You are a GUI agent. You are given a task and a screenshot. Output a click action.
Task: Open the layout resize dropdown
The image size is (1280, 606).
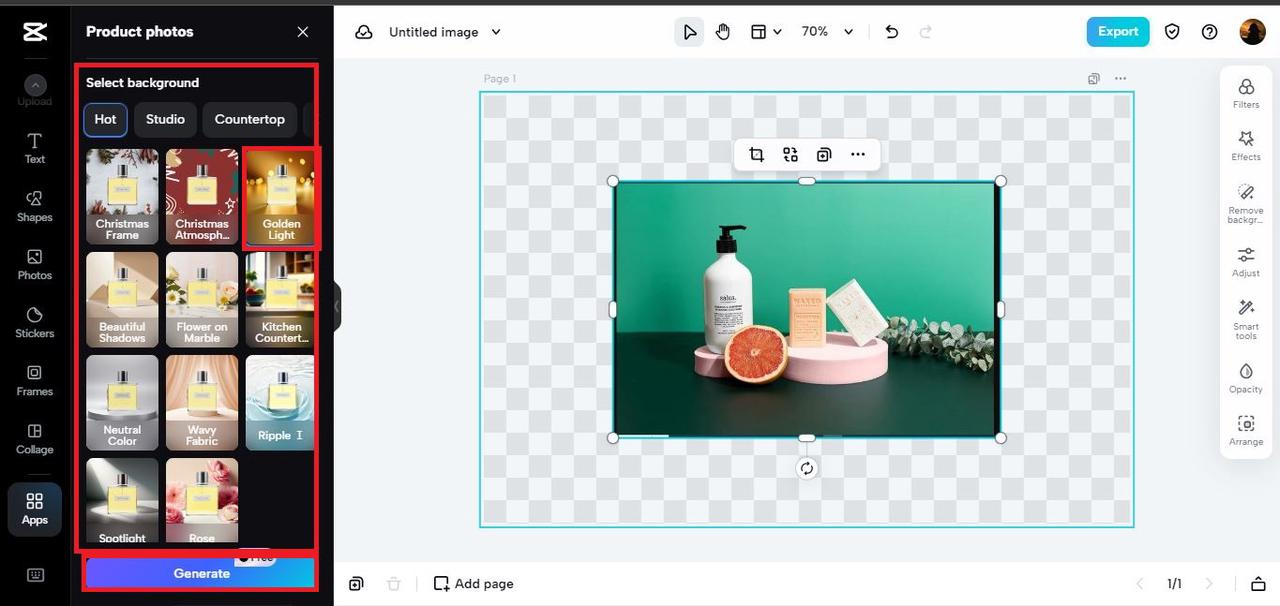[766, 32]
